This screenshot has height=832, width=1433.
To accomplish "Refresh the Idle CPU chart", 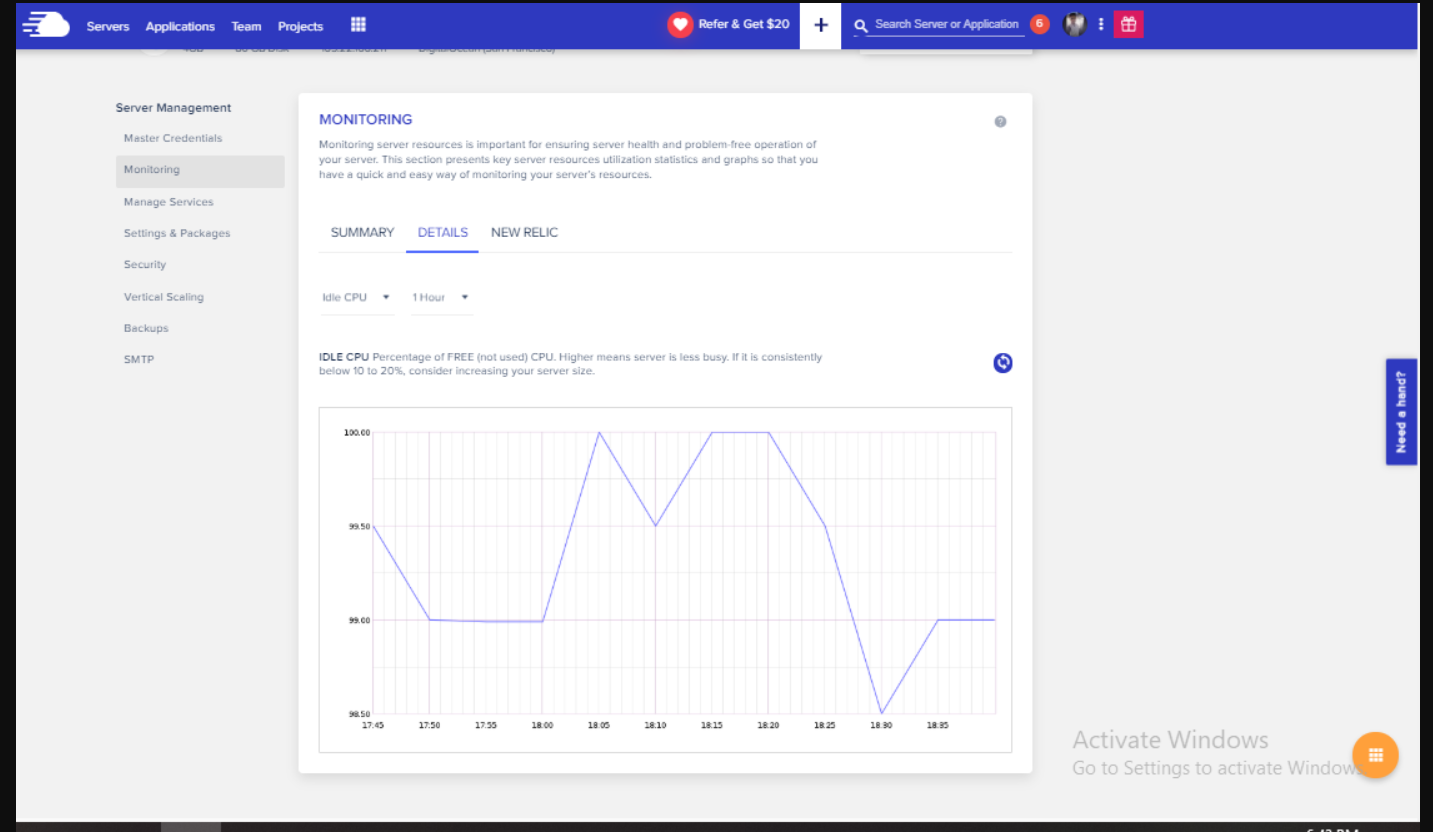I will [x=1002, y=363].
